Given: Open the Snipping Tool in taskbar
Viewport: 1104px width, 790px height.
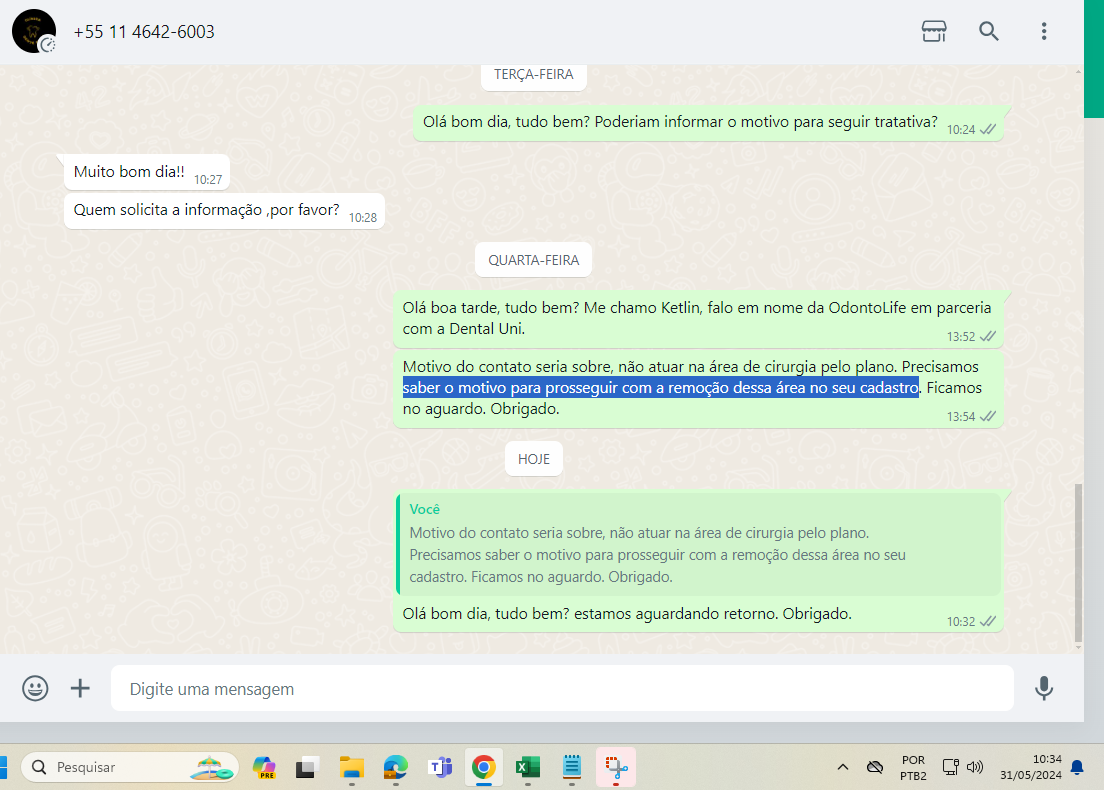Looking at the screenshot, I should [616, 767].
